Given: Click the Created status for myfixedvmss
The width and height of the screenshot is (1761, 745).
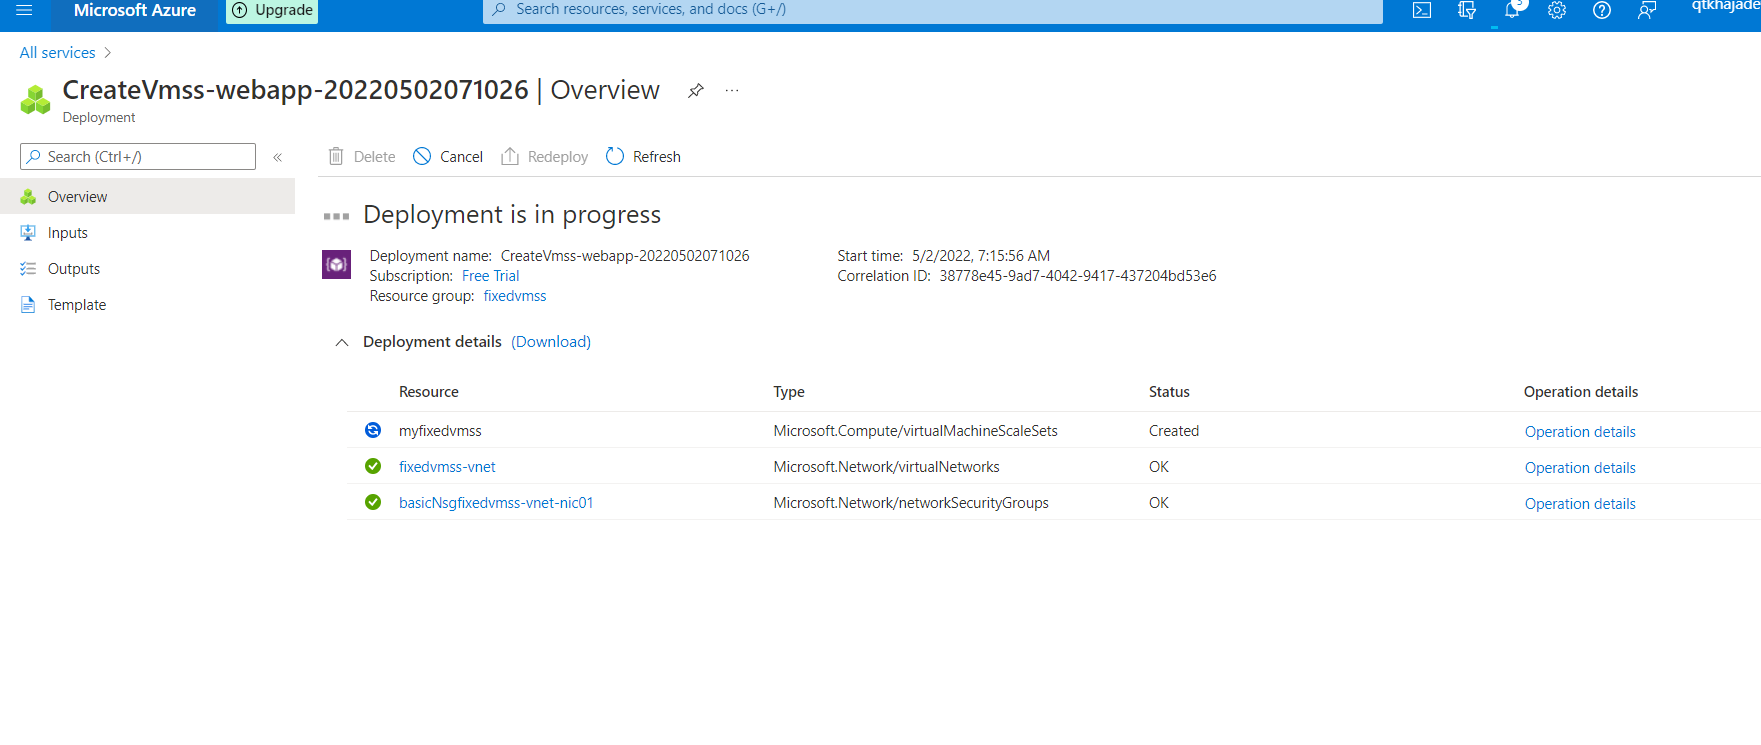Looking at the screenshot, I should click(1174, 431).
